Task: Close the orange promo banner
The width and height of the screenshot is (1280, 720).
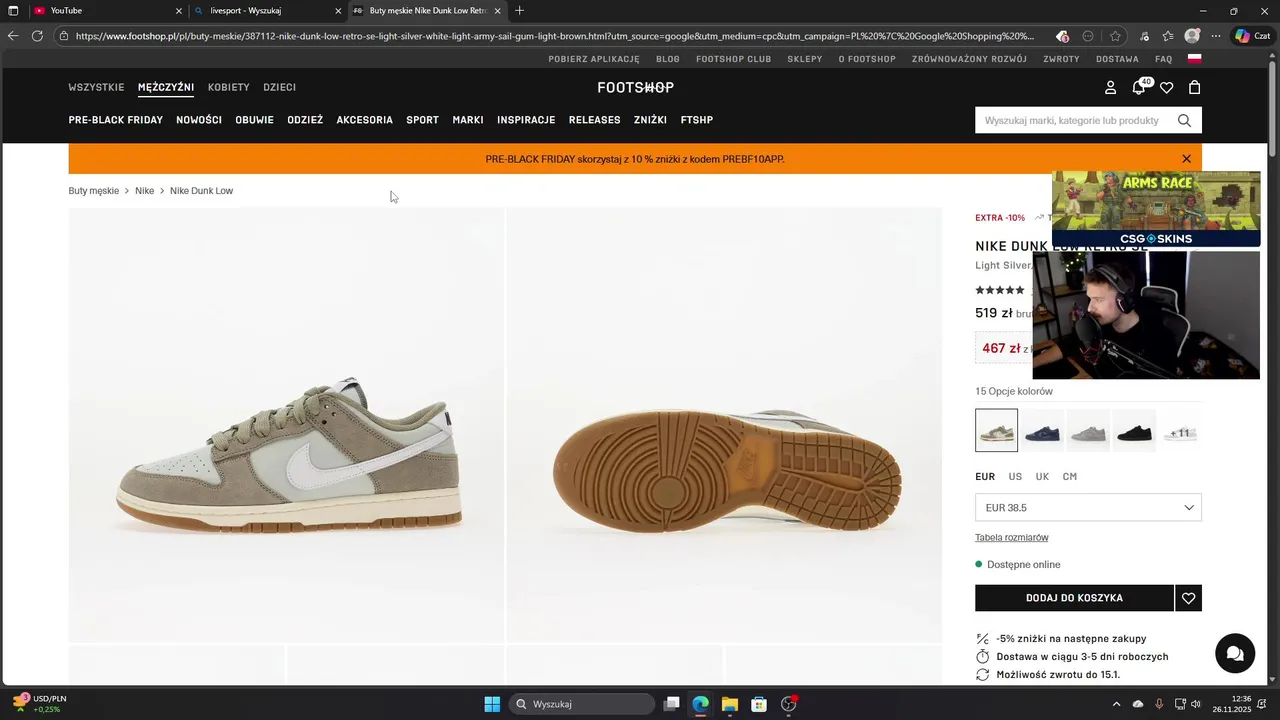Action: (x=1186, y=159)
